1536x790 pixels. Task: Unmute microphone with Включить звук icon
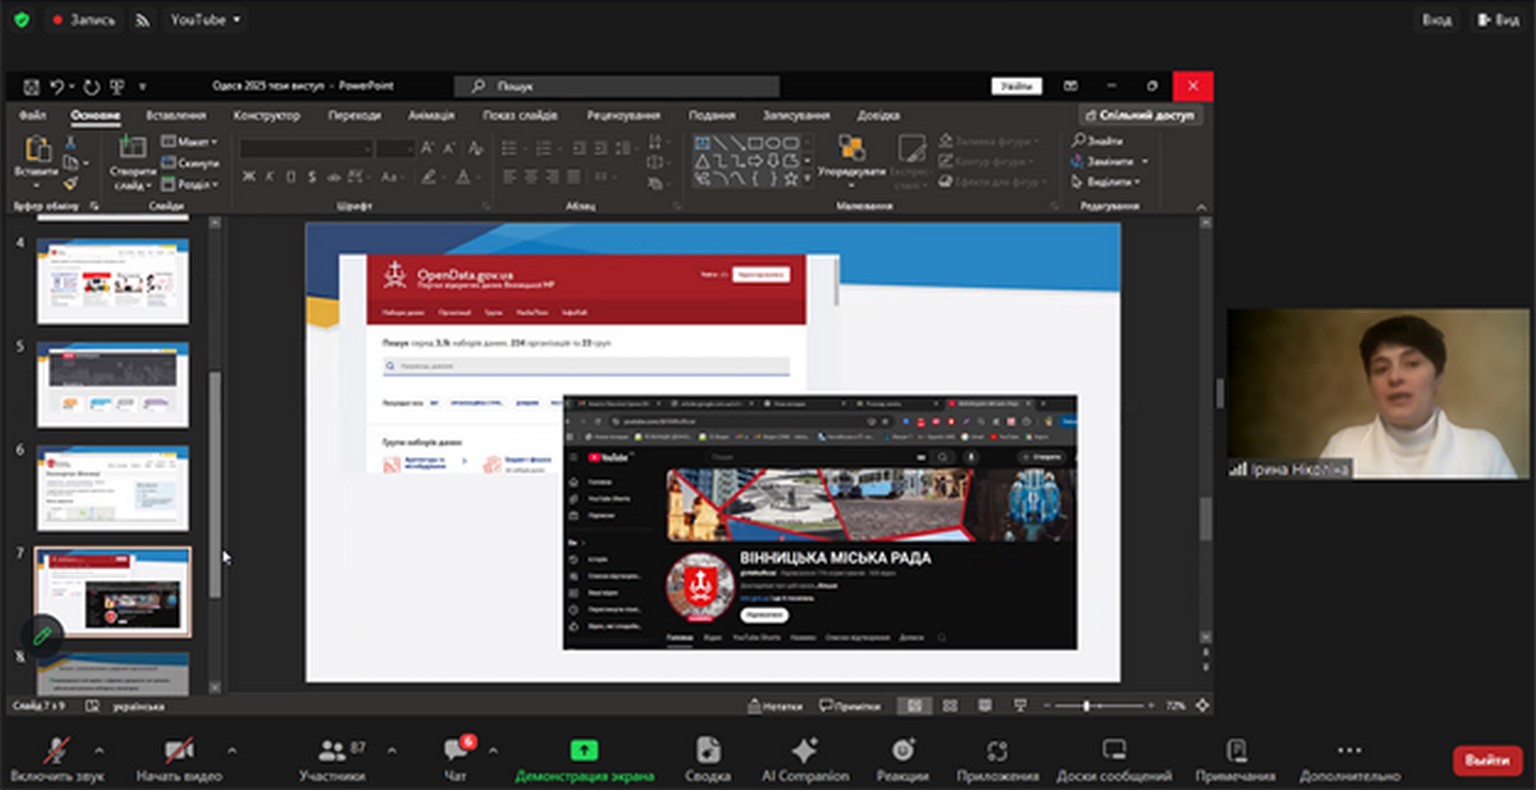tap(56, 751)
